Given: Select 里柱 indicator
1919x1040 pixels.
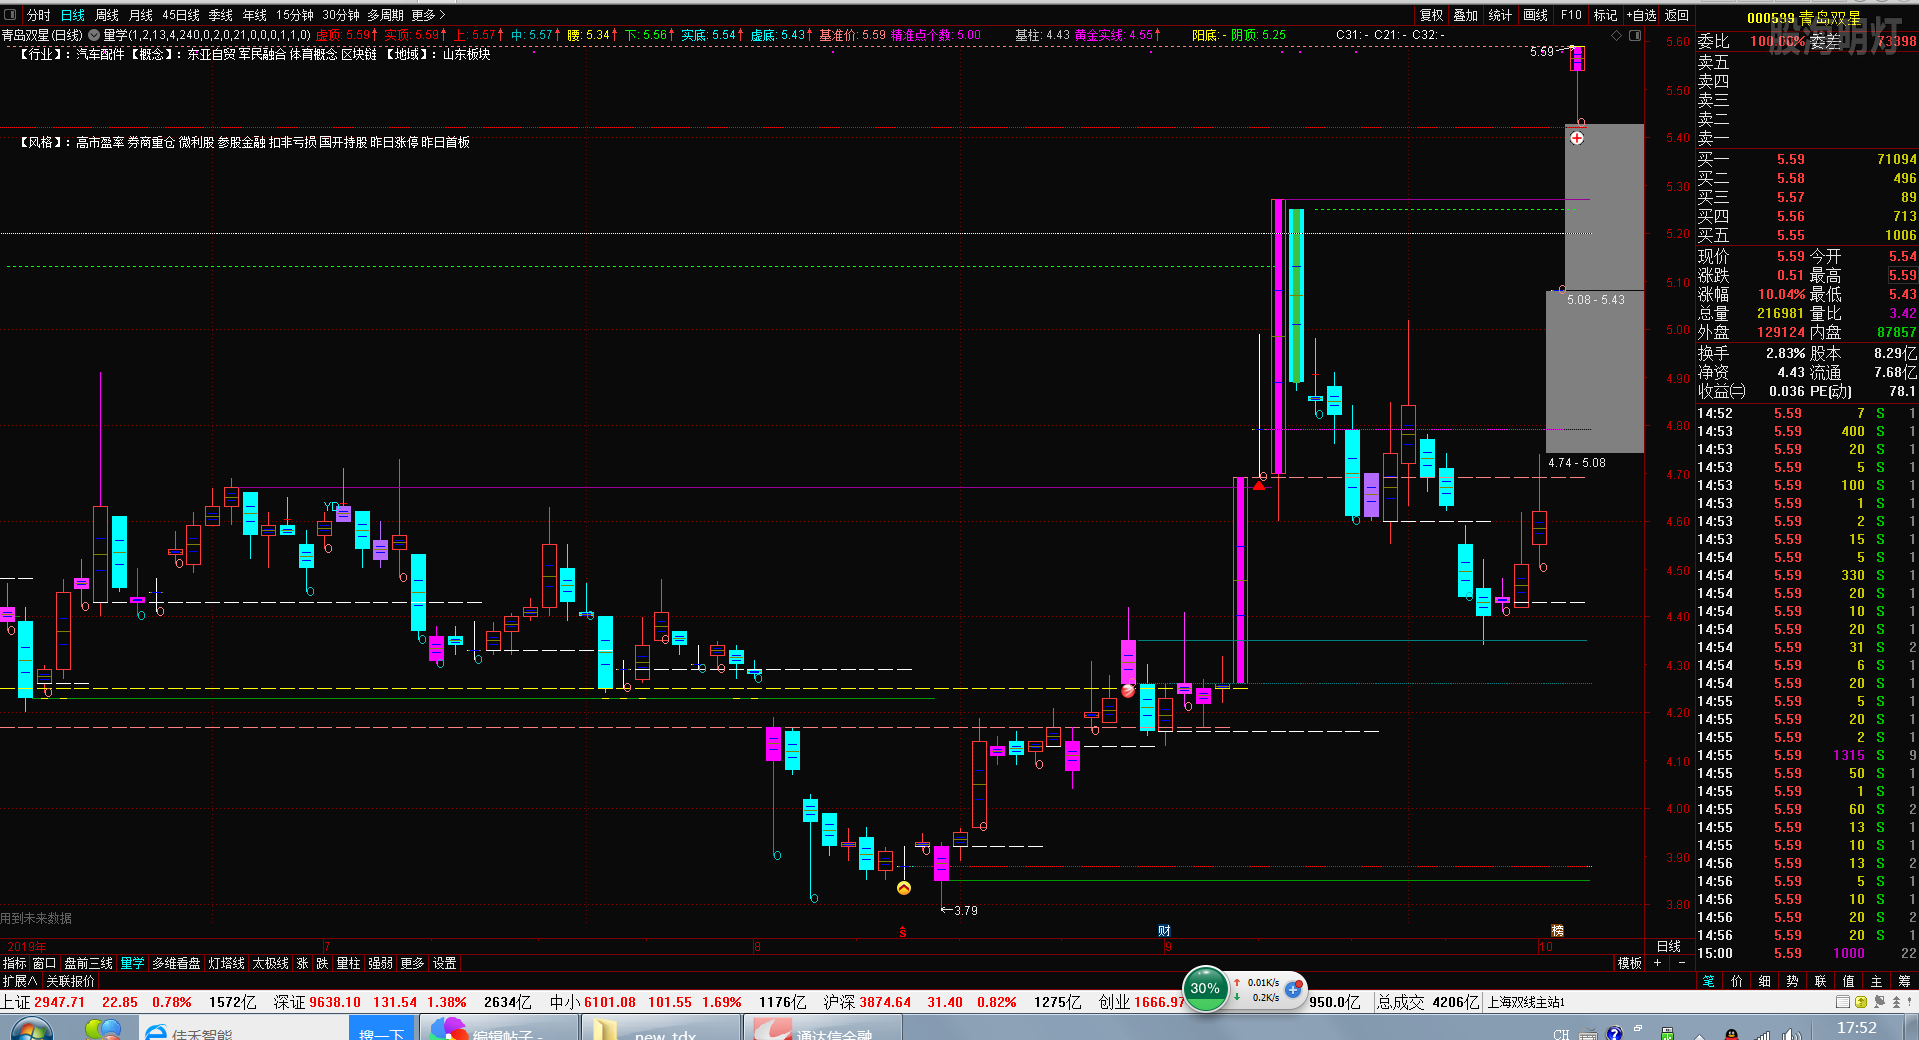Looking at the screenshot, I should (349, 963).
